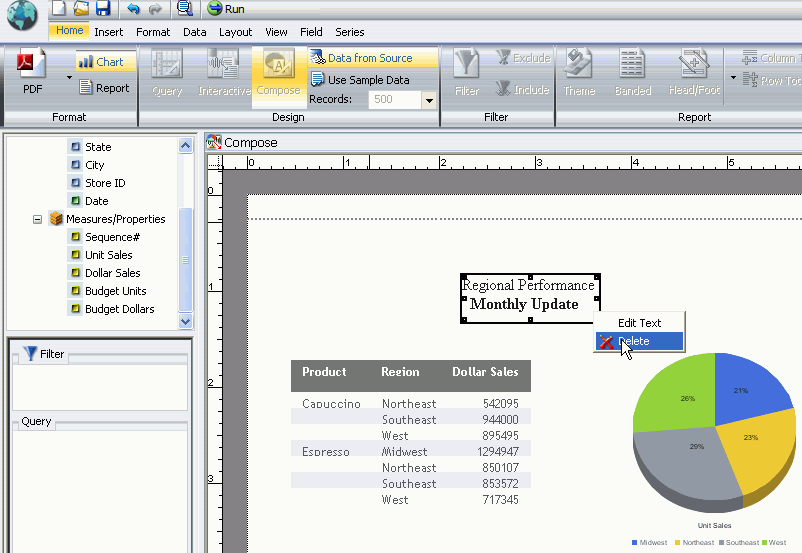Image resolution: width=802 pixels, height=553 pixels.
Task: Open the Theme ribbon button
Action: click(x=579, y=73)
